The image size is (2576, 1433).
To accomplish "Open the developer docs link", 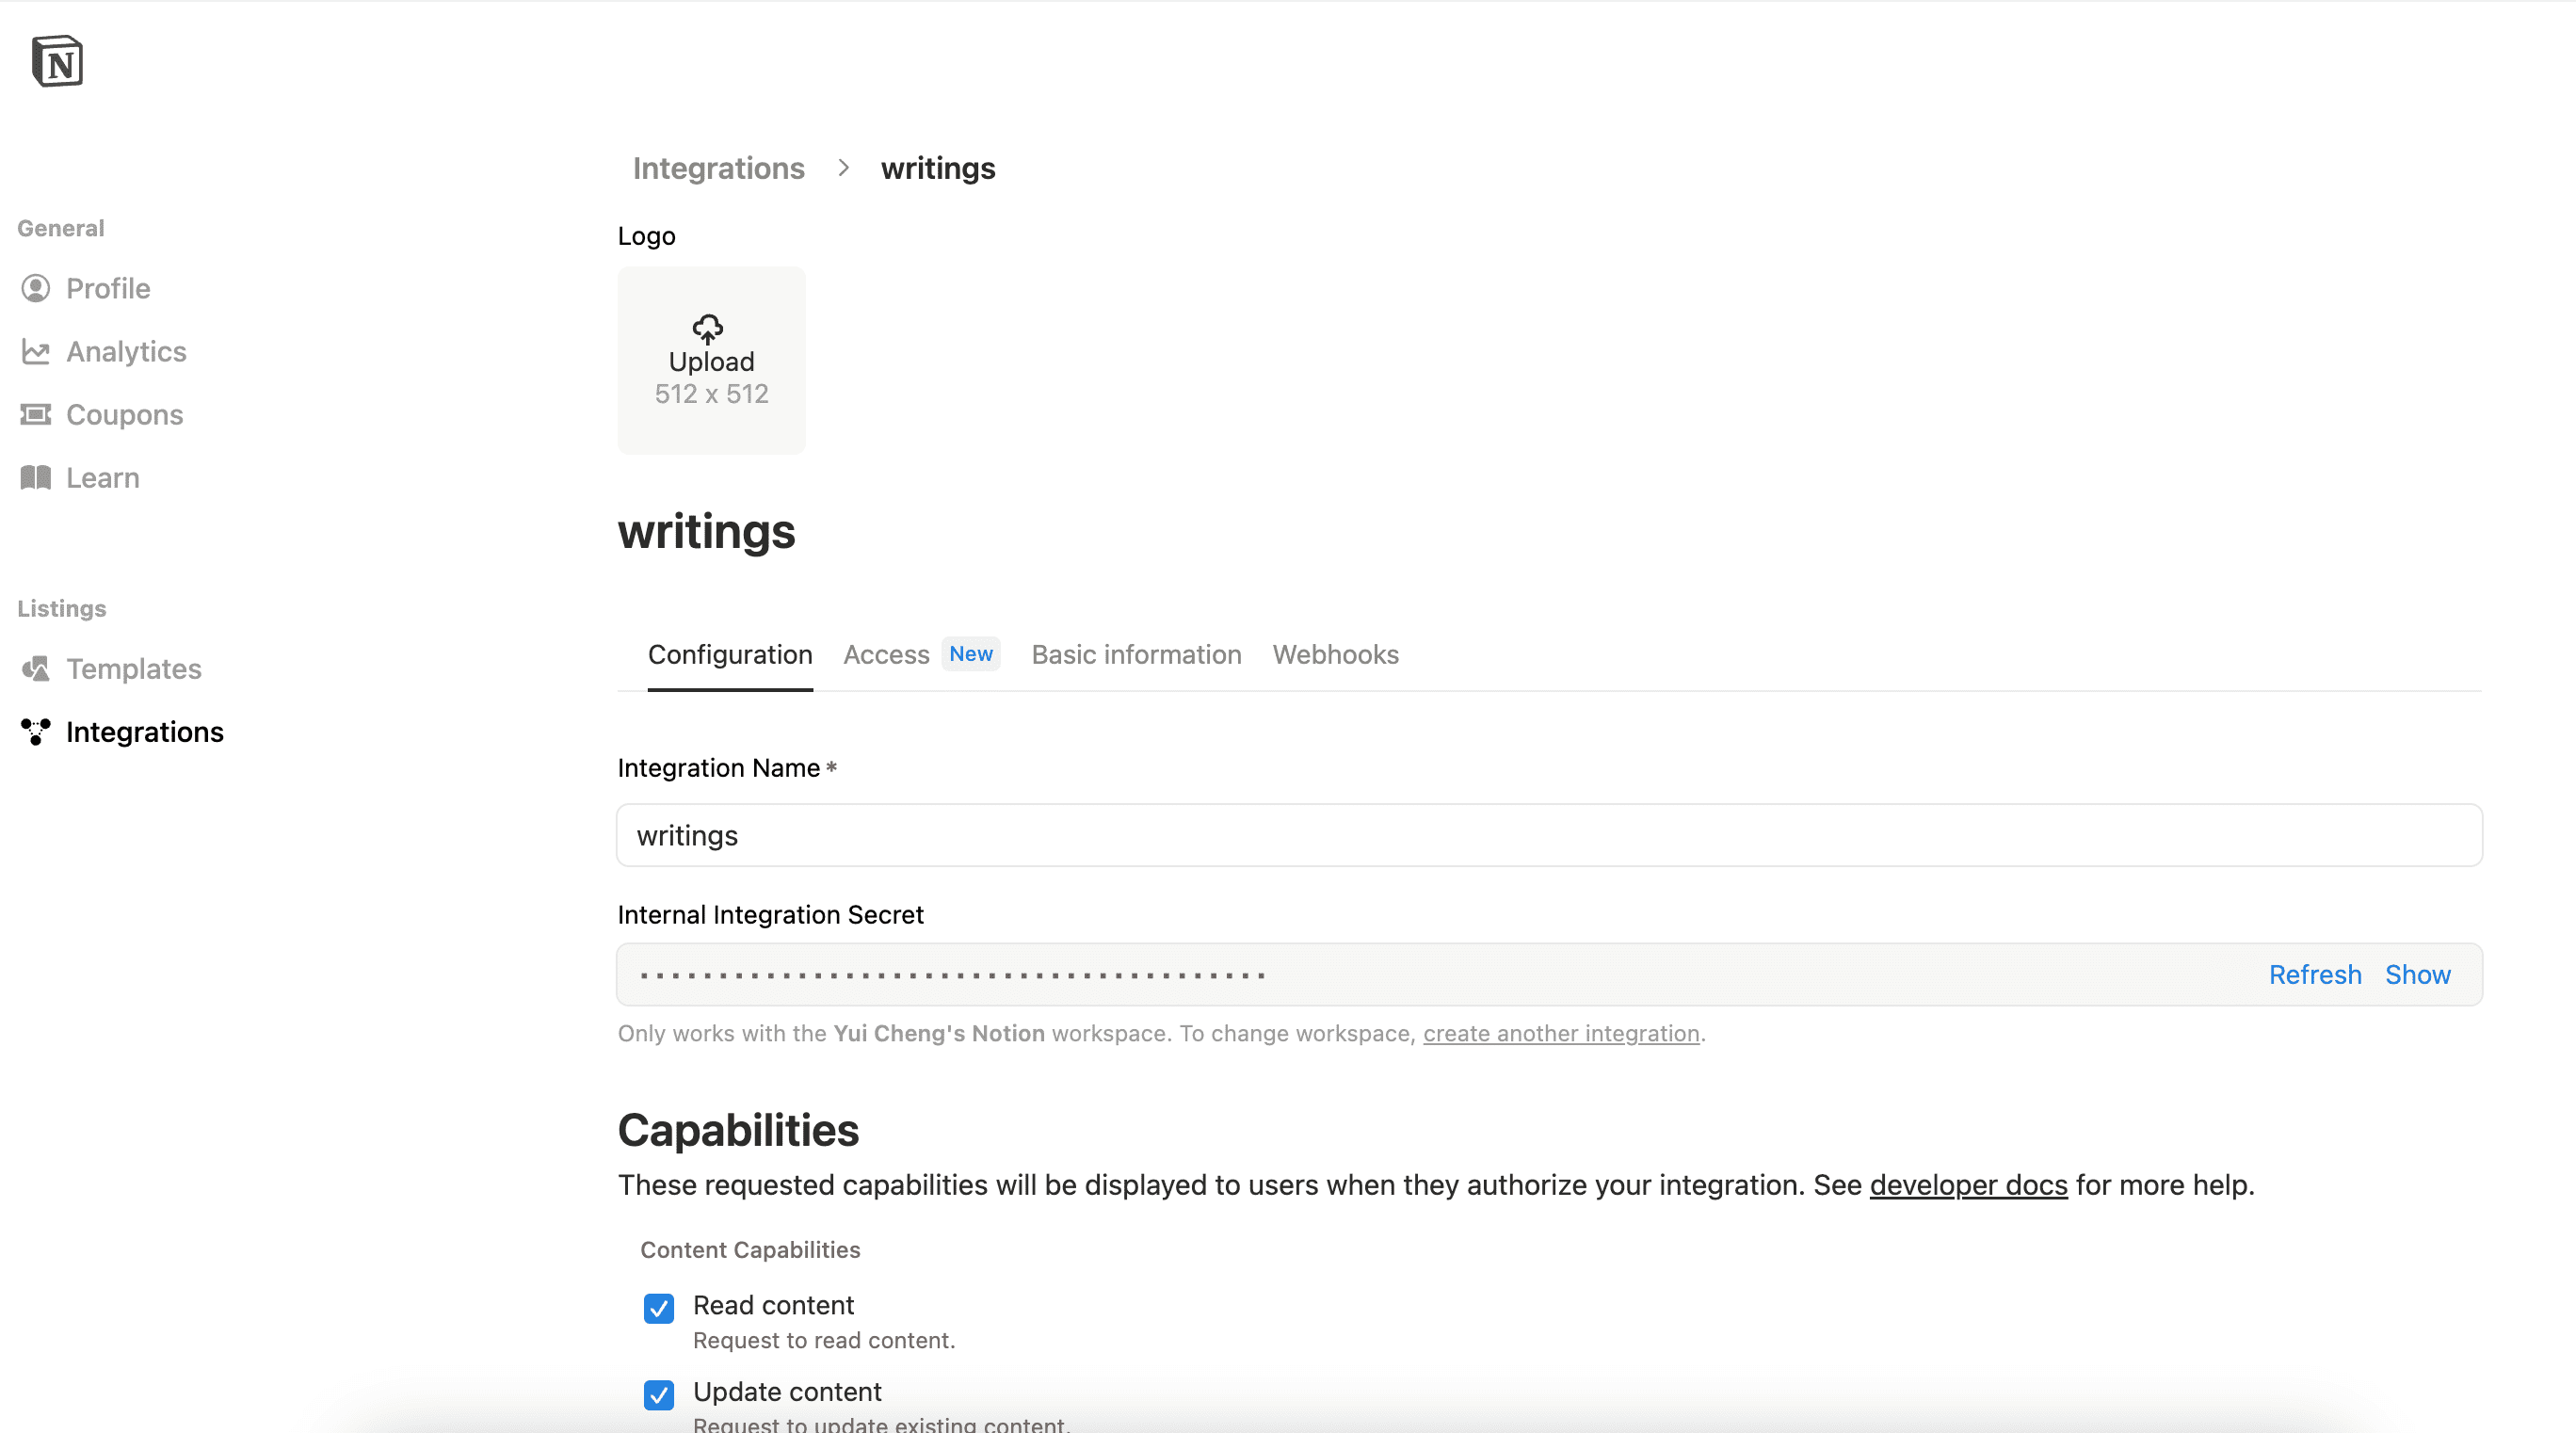I will coord(1968,1185).
